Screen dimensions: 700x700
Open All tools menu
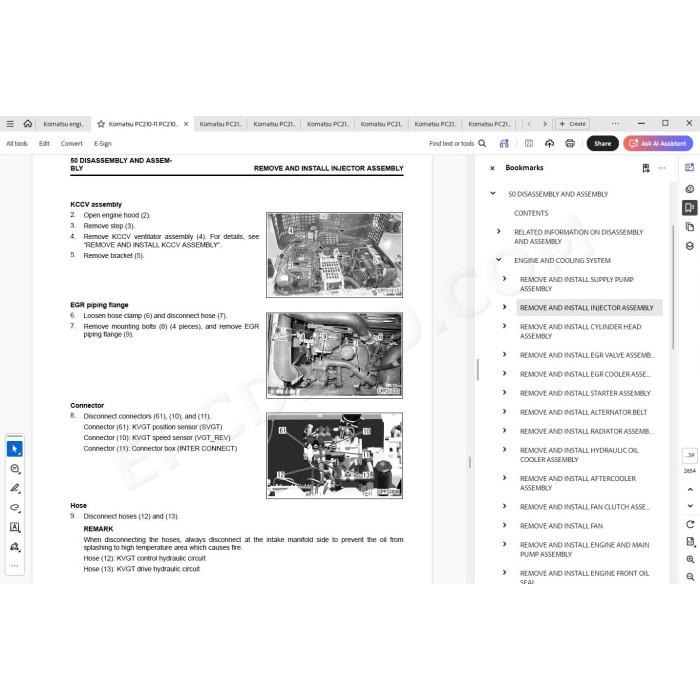[17, 143]
